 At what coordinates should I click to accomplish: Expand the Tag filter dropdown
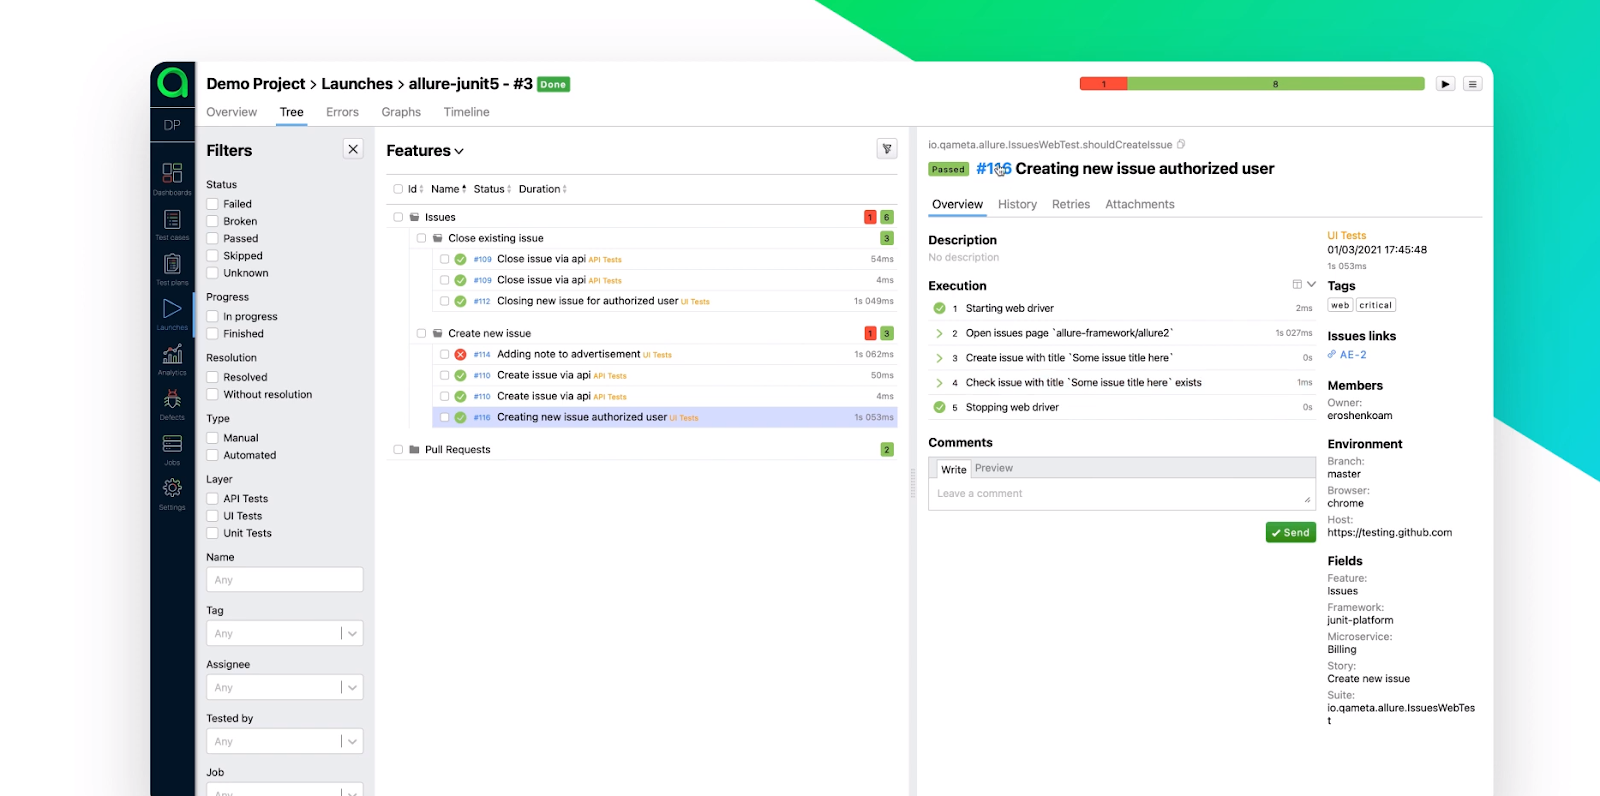352,634
